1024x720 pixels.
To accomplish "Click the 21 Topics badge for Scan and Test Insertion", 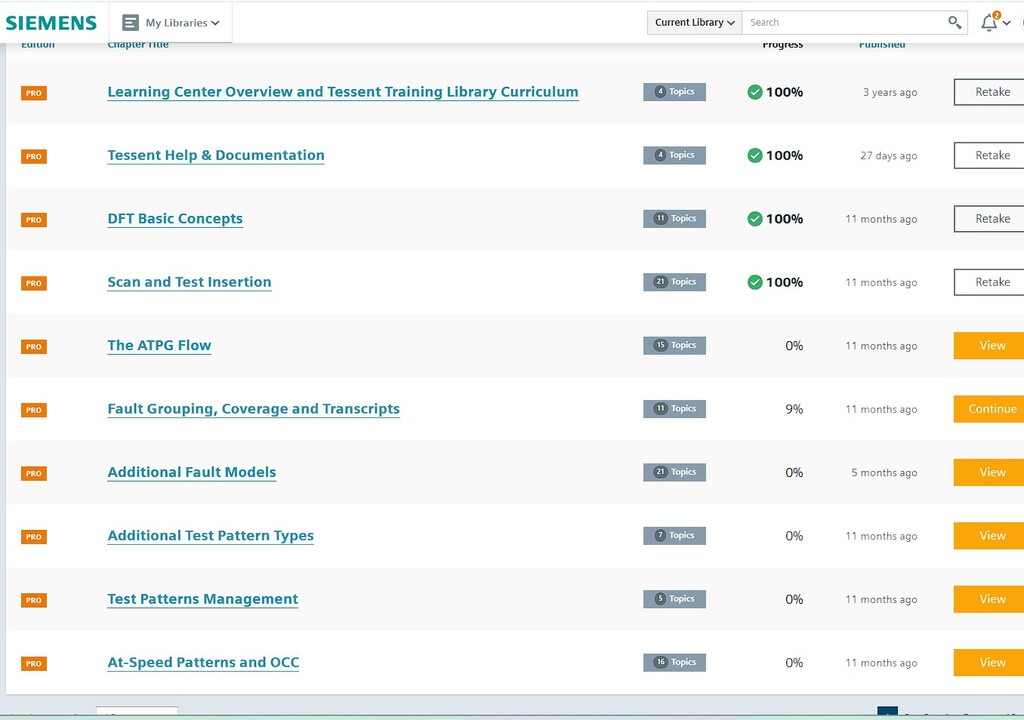I will point(674,282).
